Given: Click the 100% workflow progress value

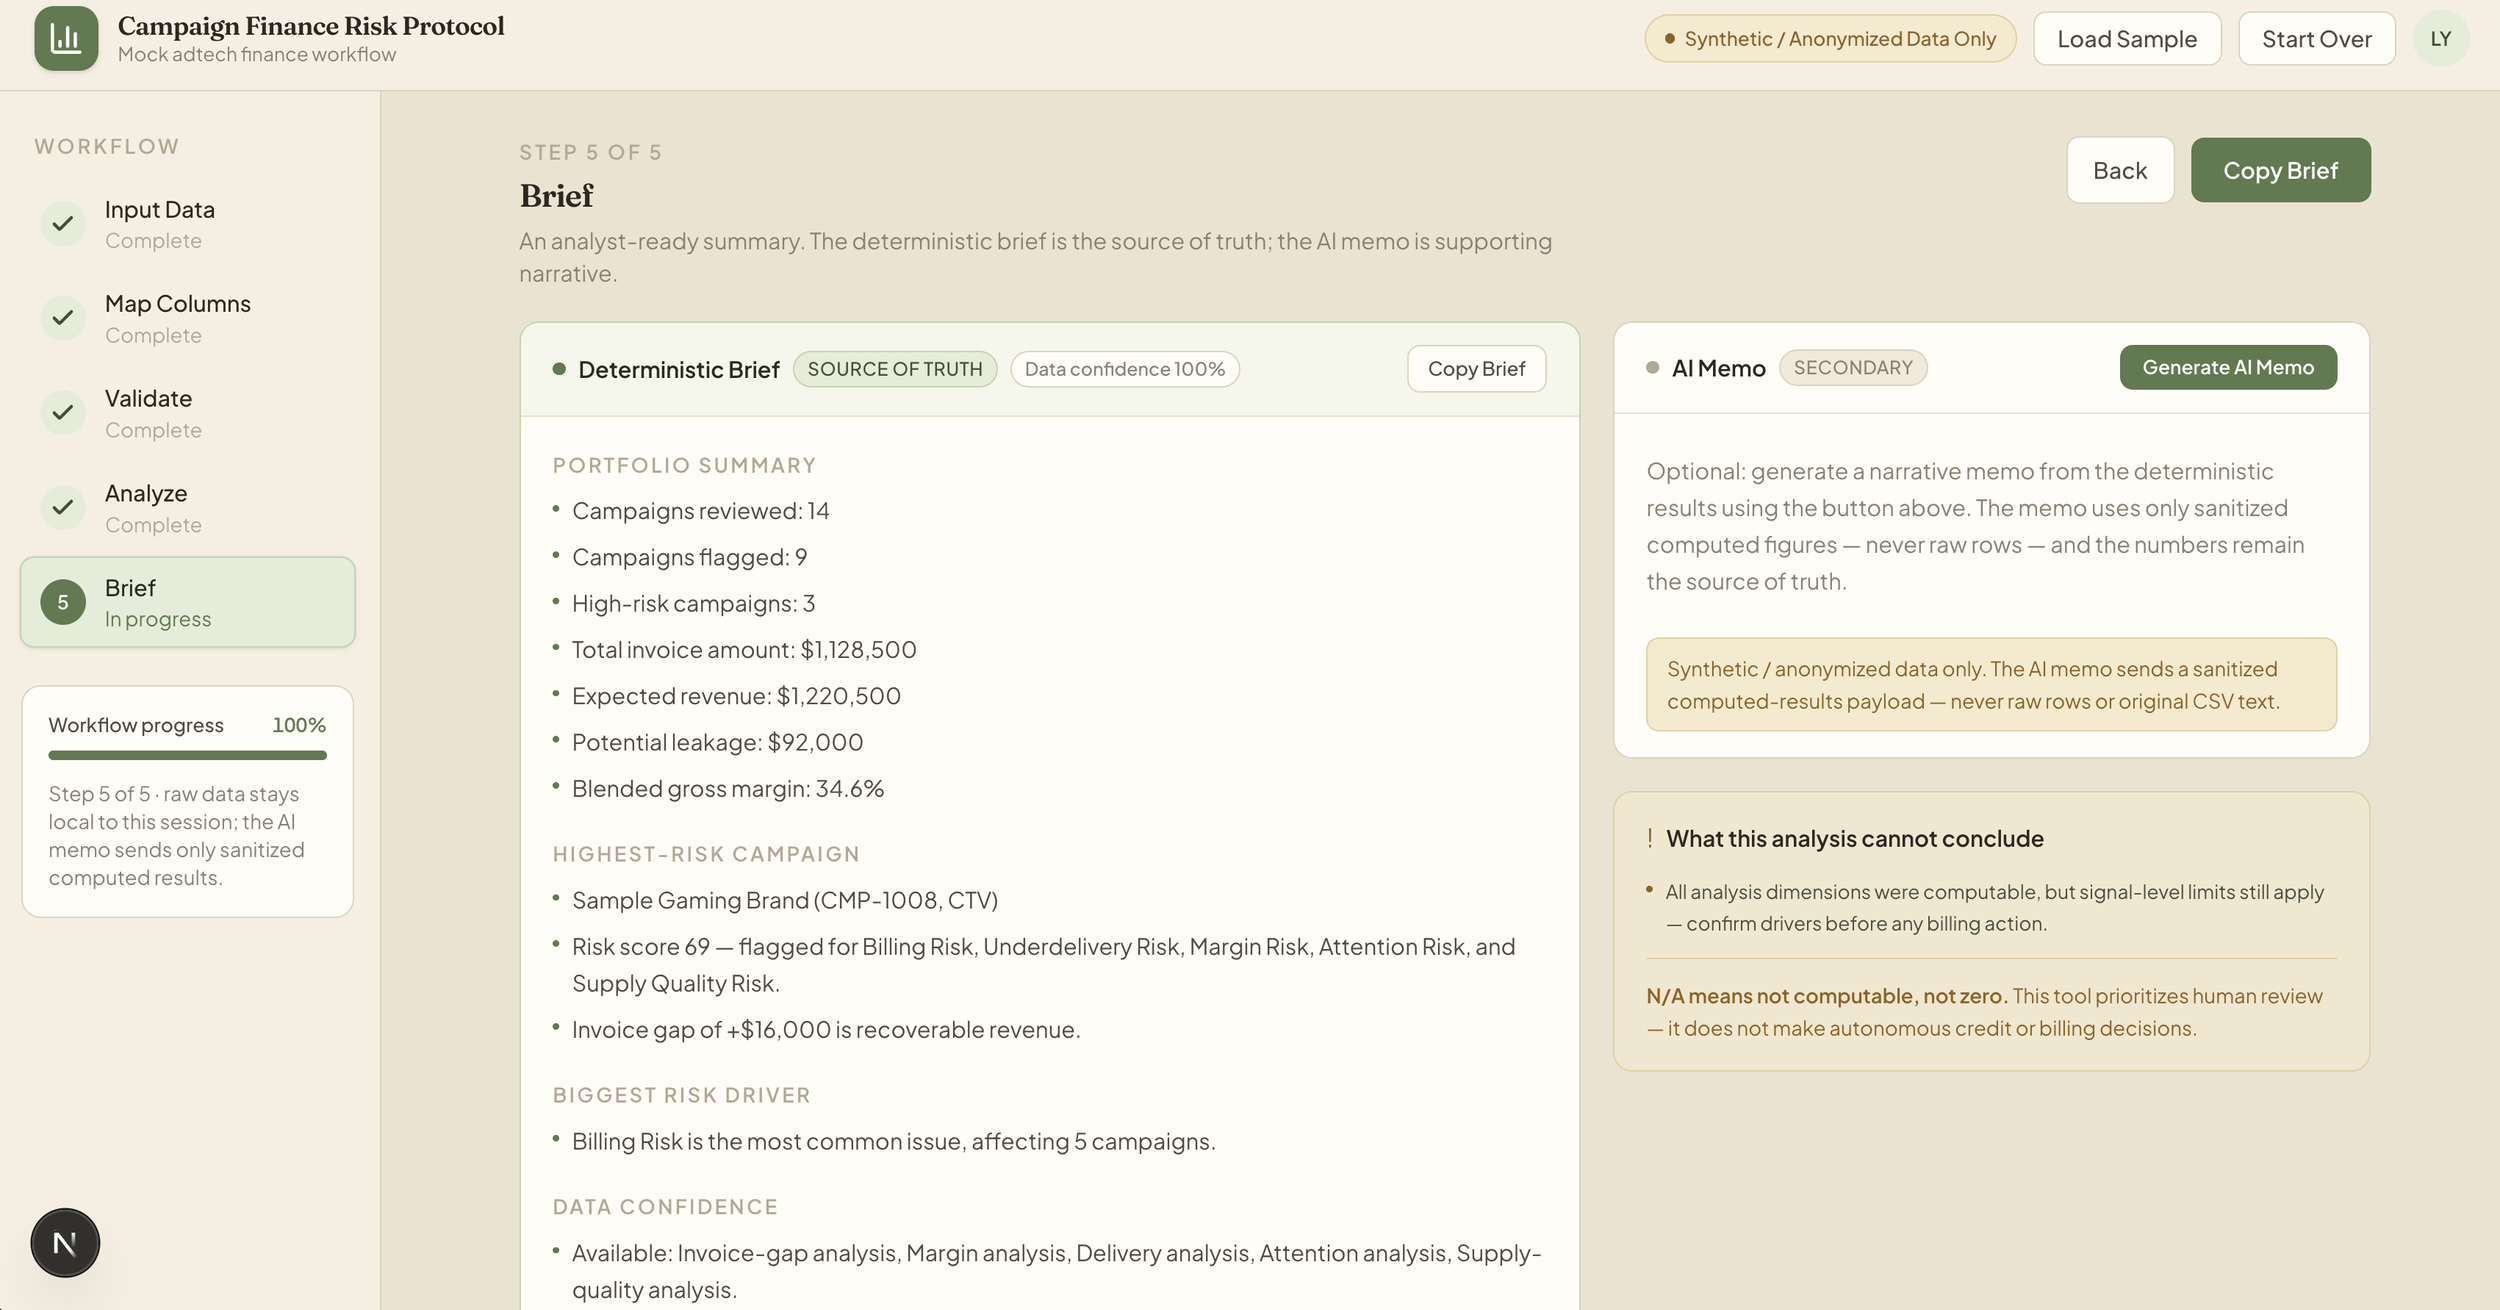Looking at the screenshot, I should pos(299,725).
